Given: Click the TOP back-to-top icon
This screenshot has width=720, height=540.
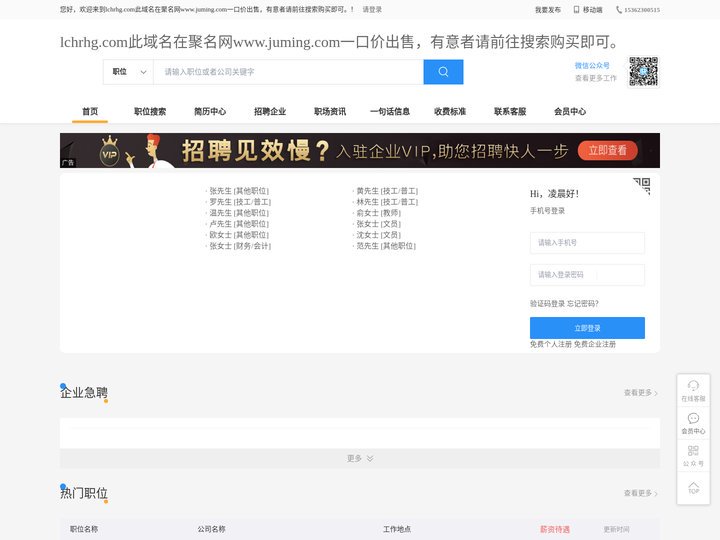Looking at the screenshot, I should 693,488.
